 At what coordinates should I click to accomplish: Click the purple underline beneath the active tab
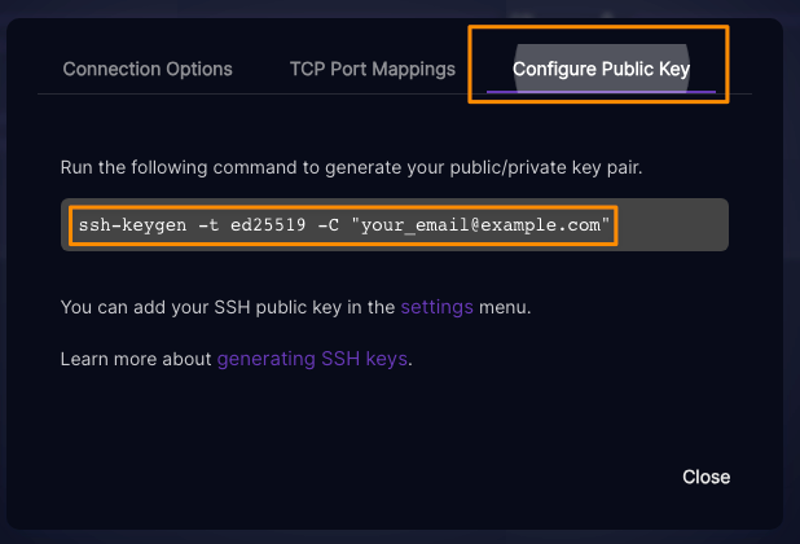point(601,92)
